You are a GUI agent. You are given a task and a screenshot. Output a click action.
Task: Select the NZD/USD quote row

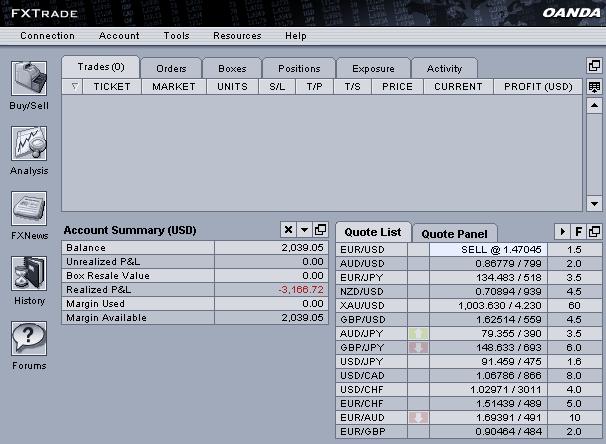point(469,291)
